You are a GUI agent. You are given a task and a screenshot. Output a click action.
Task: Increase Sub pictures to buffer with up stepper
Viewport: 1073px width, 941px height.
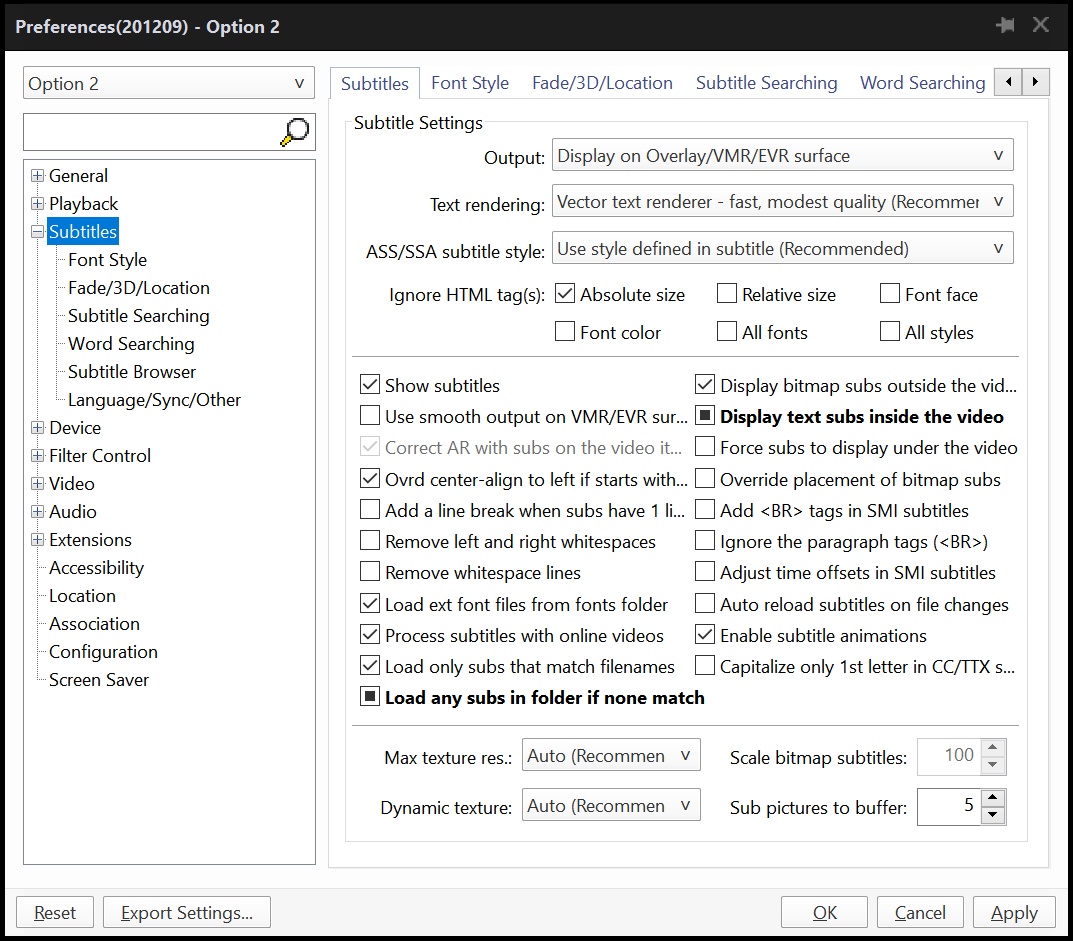pos(993,799)
